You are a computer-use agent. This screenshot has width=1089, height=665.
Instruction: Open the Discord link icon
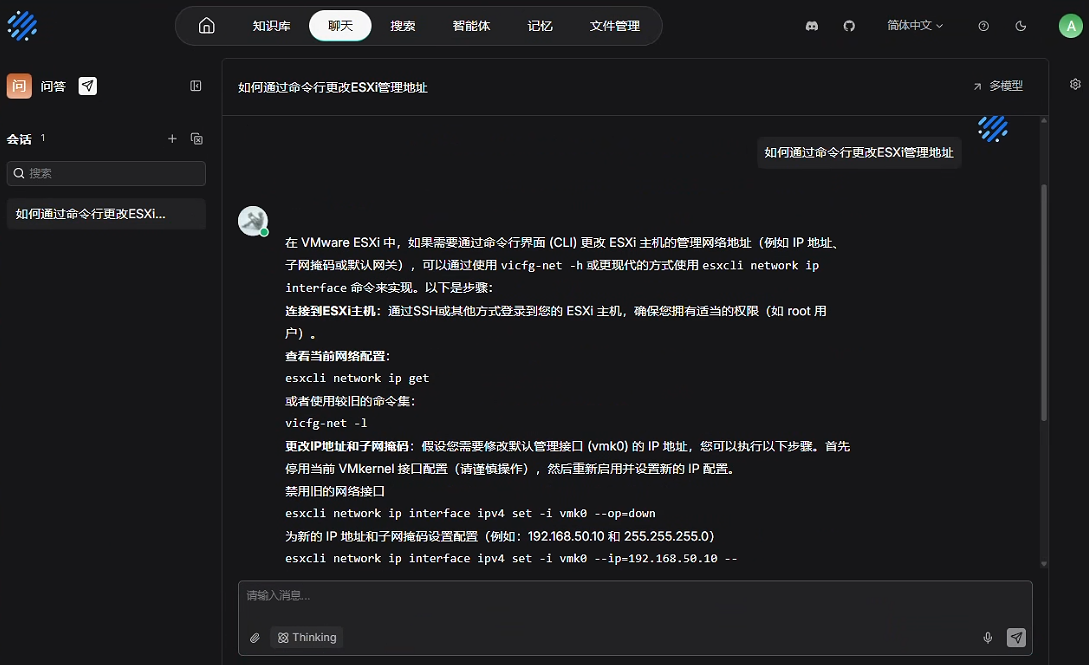coord(811,26)
